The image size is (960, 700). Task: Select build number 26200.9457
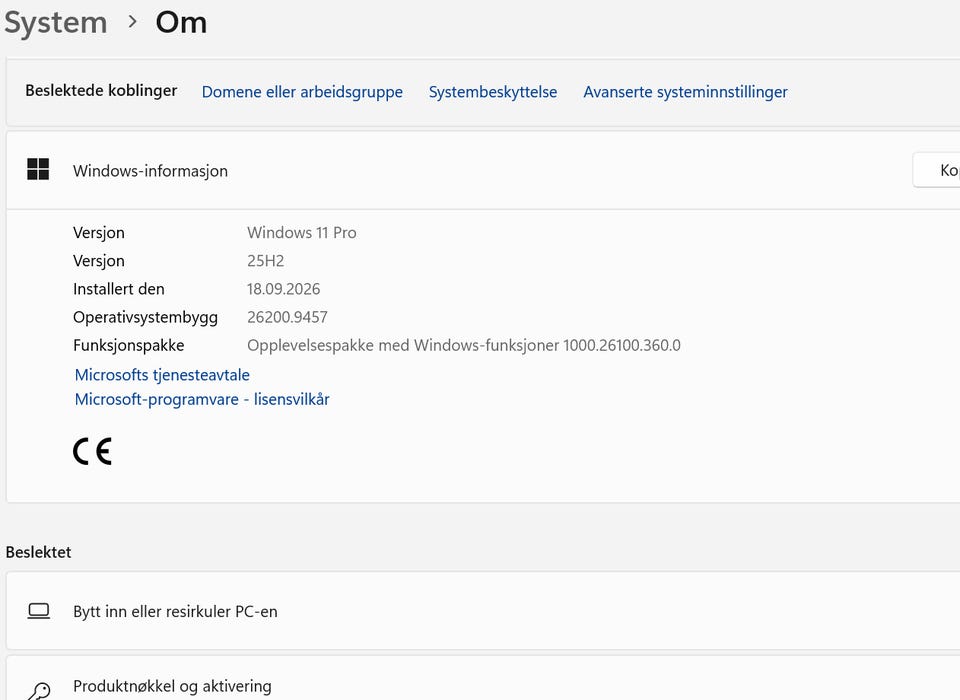(287, 317)
